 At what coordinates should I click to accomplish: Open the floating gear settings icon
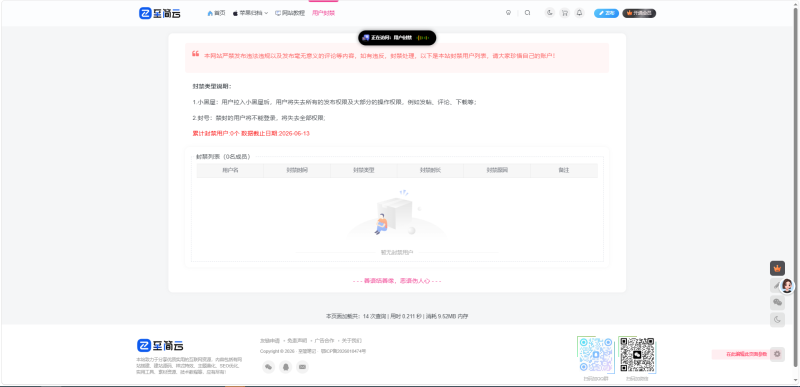pyautogui.click(x=777, y=354)
